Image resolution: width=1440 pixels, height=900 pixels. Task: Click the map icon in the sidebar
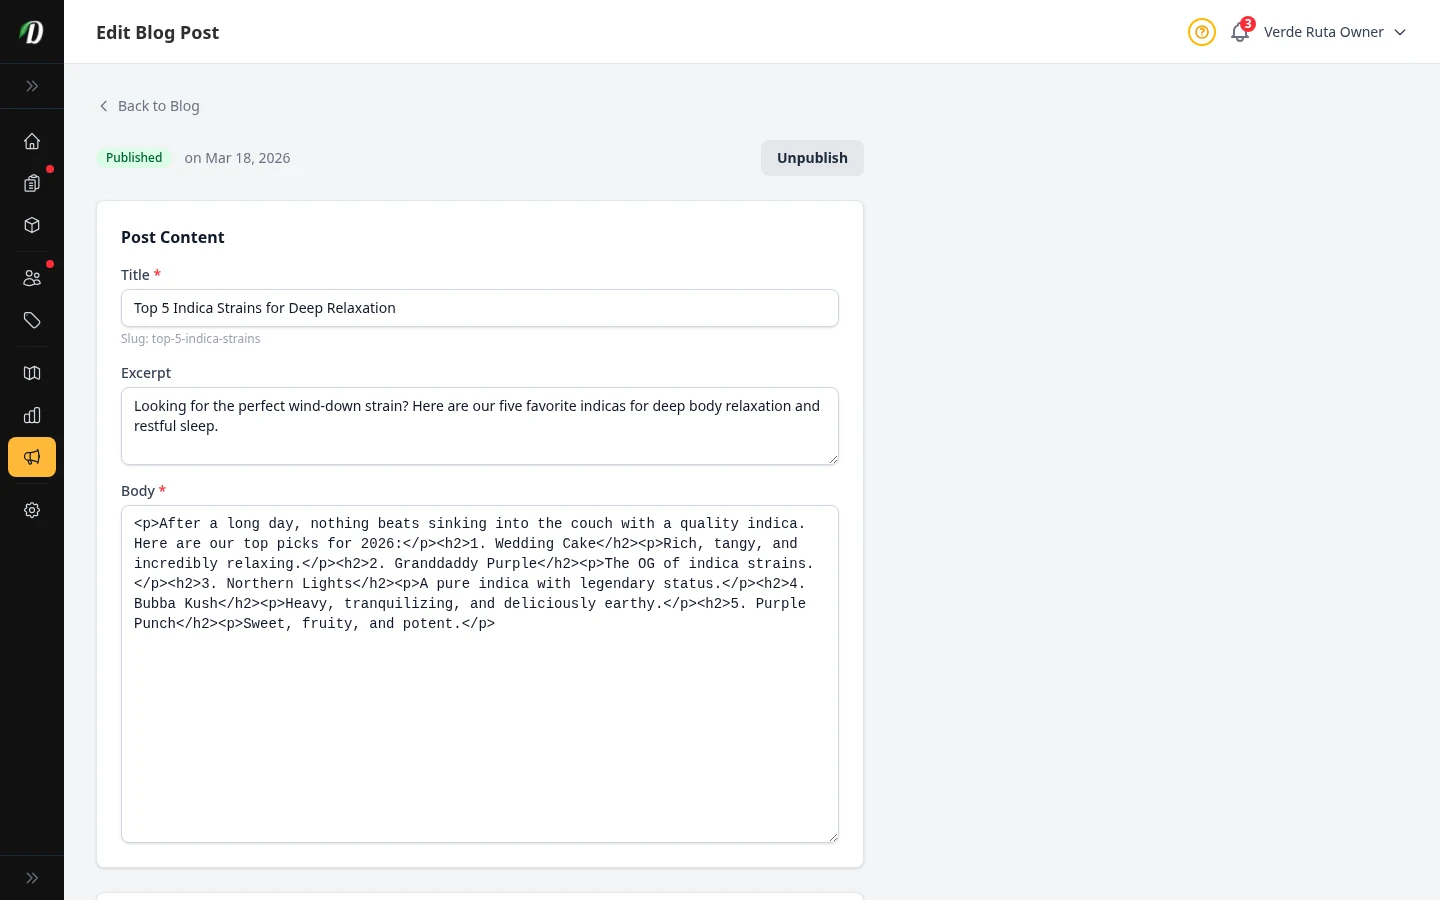[32, 373]
